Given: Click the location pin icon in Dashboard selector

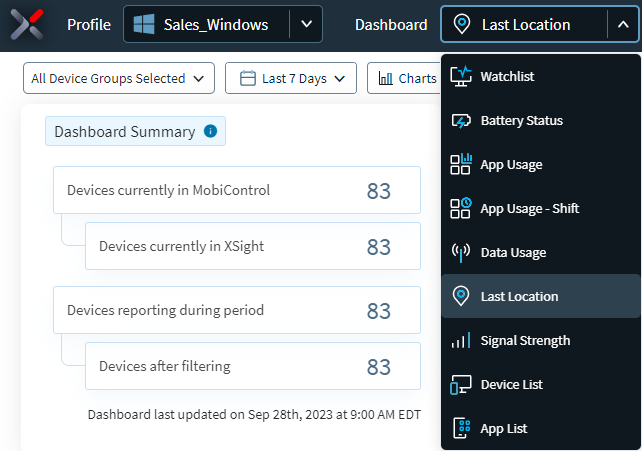Looking at the screenshot, I should 462,24.
